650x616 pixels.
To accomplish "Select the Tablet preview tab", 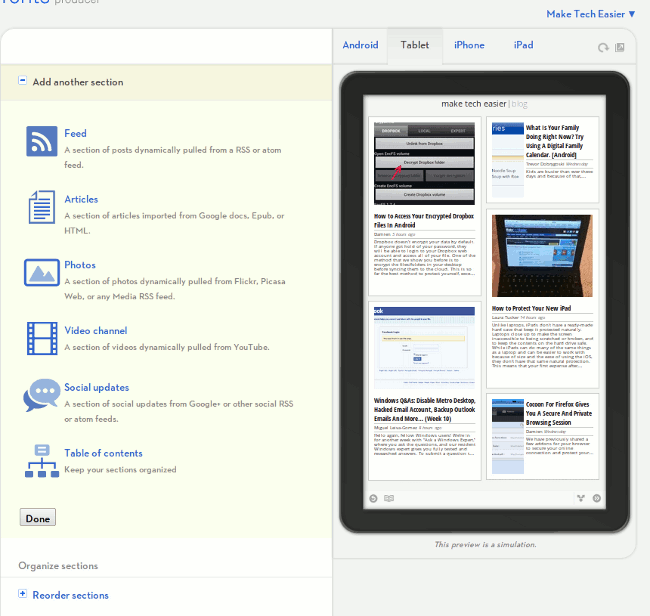I will [x=415, y=45].
